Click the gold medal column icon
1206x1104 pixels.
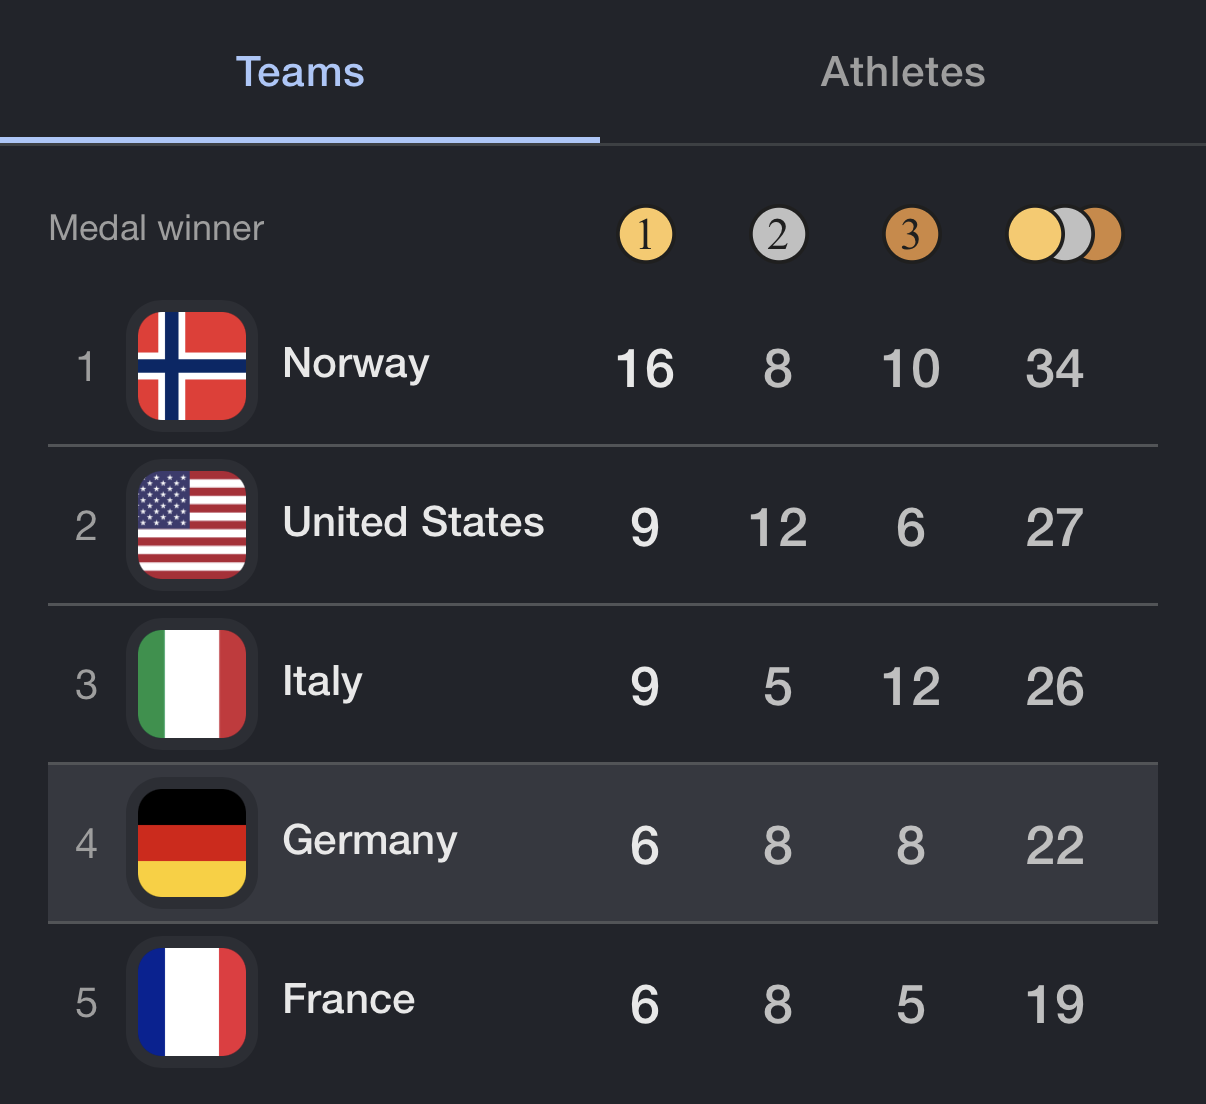click(645, 235)
